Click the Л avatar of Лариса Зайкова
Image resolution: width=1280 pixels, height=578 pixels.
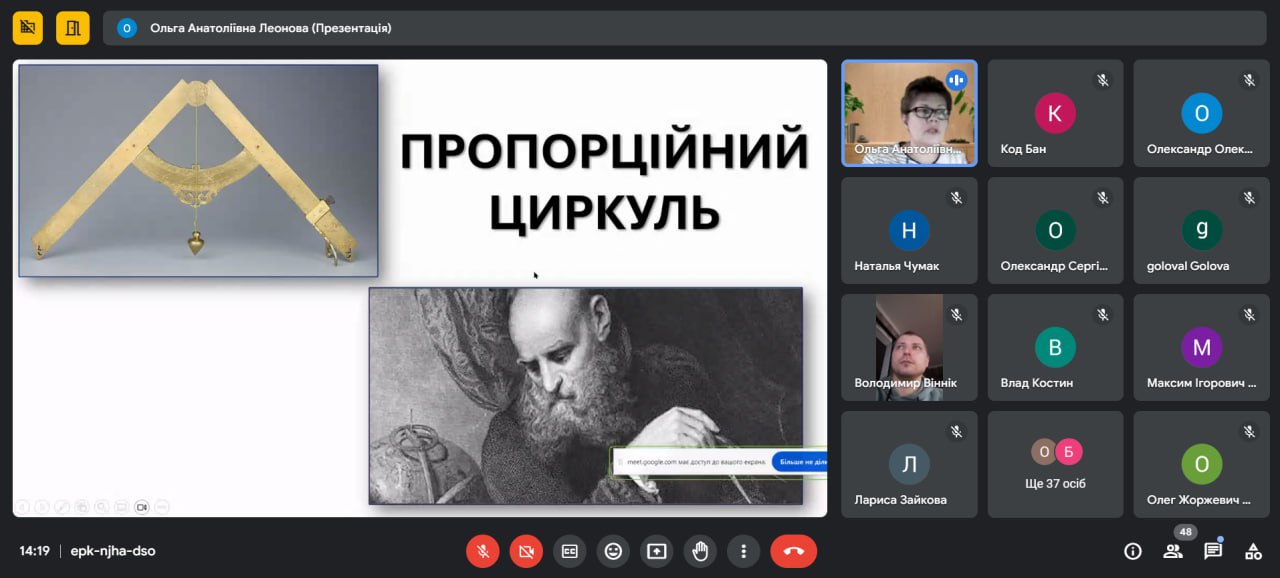pos(909,464)
